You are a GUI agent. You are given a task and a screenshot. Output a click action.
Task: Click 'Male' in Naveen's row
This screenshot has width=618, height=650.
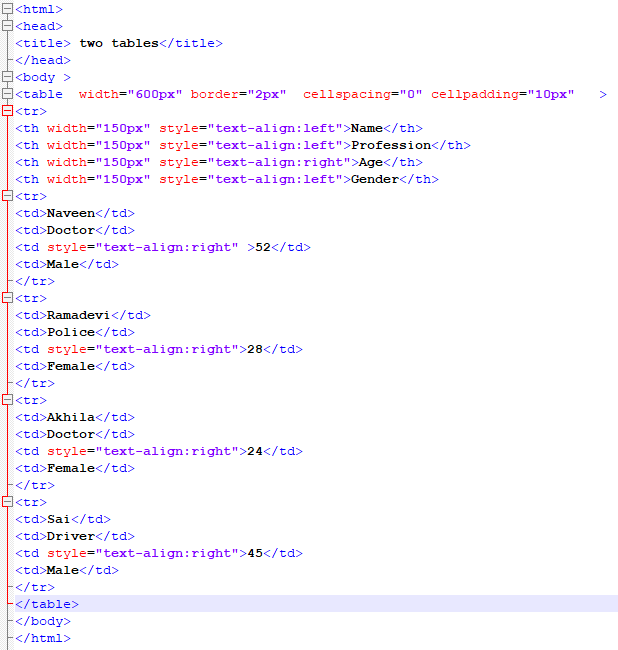[x=63, y=264]
